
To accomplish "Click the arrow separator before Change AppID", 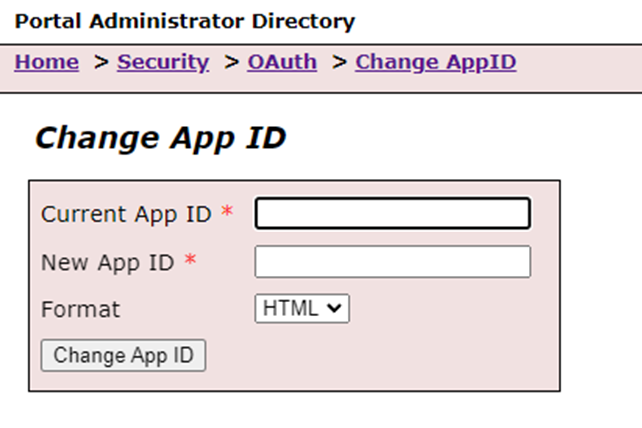I will 339,62.
